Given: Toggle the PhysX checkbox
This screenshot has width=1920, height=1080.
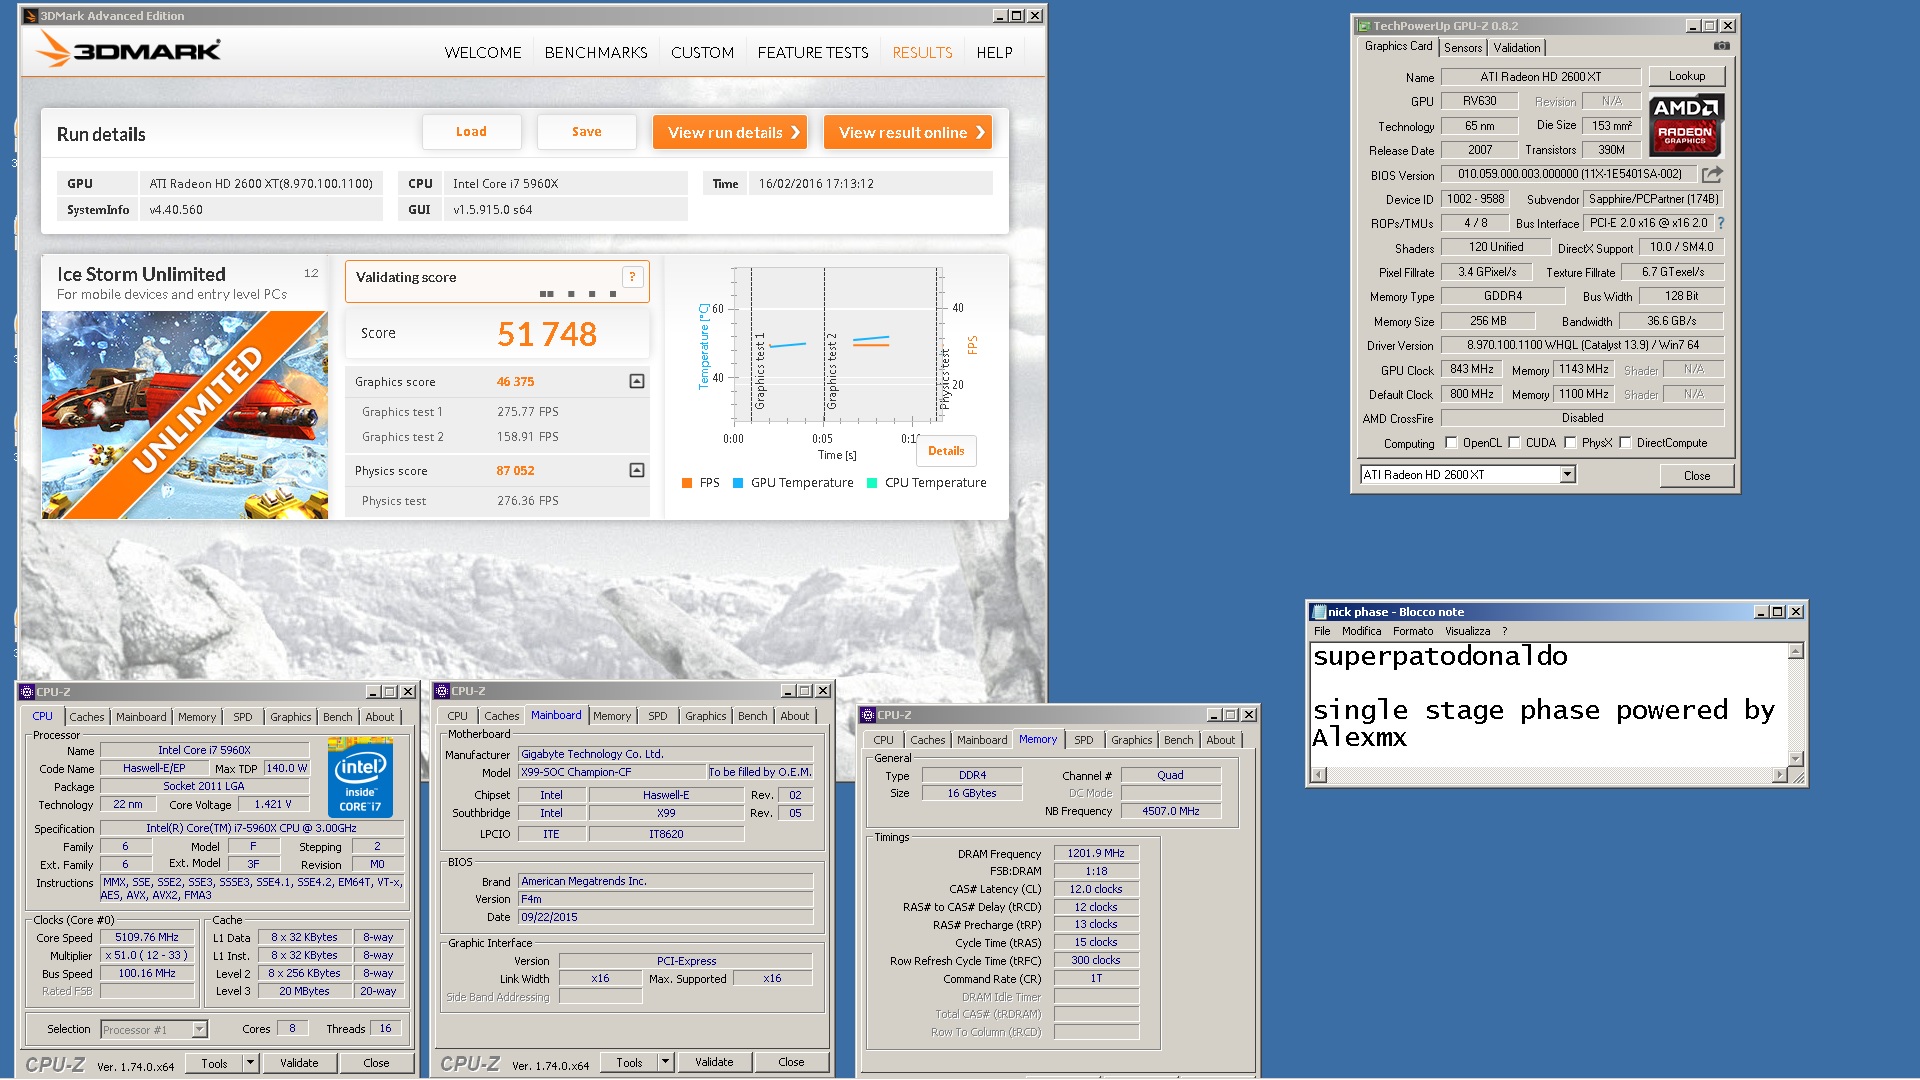Looking at the screenshot, I should click(x=1570, y=443).
